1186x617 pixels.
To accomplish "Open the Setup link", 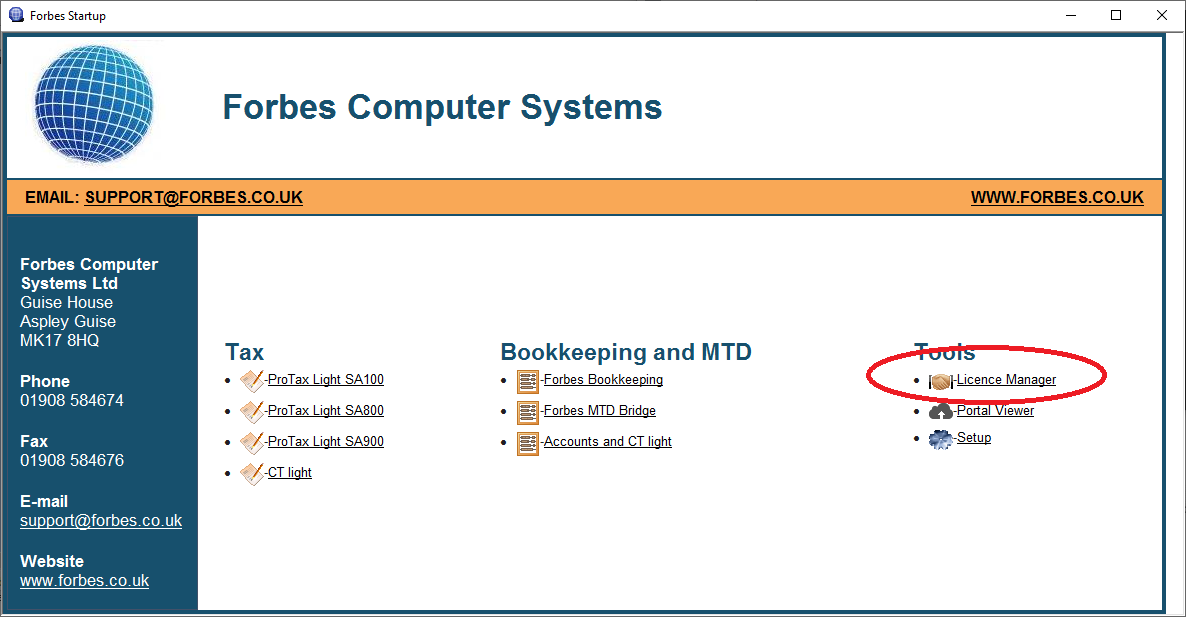I will point(974,438).
